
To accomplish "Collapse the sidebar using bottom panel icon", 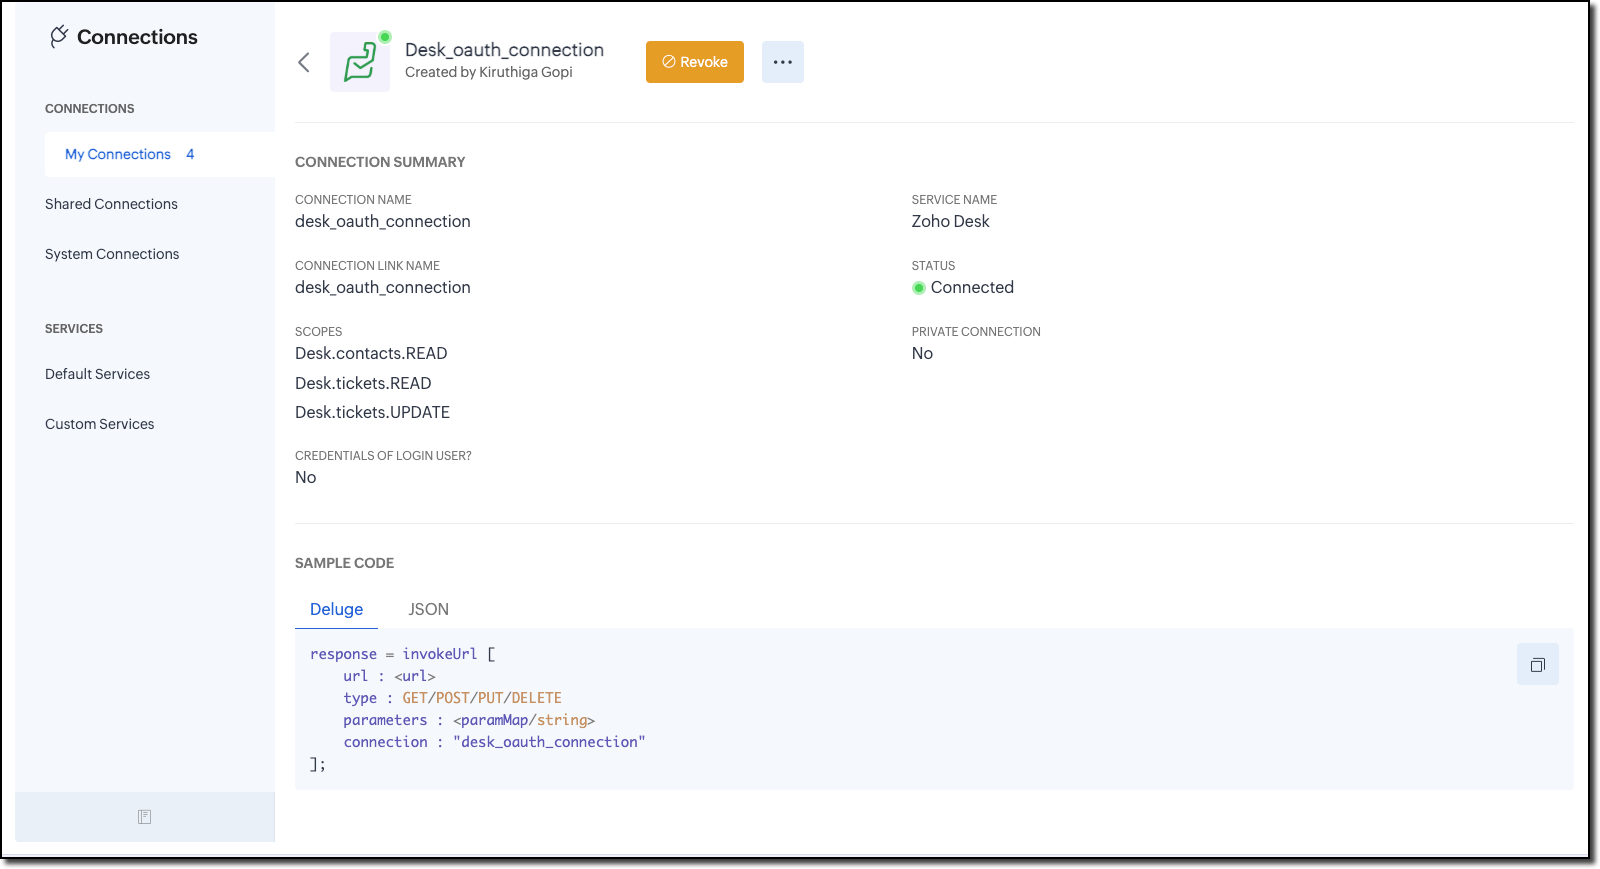I will click(x=144, y=817).
